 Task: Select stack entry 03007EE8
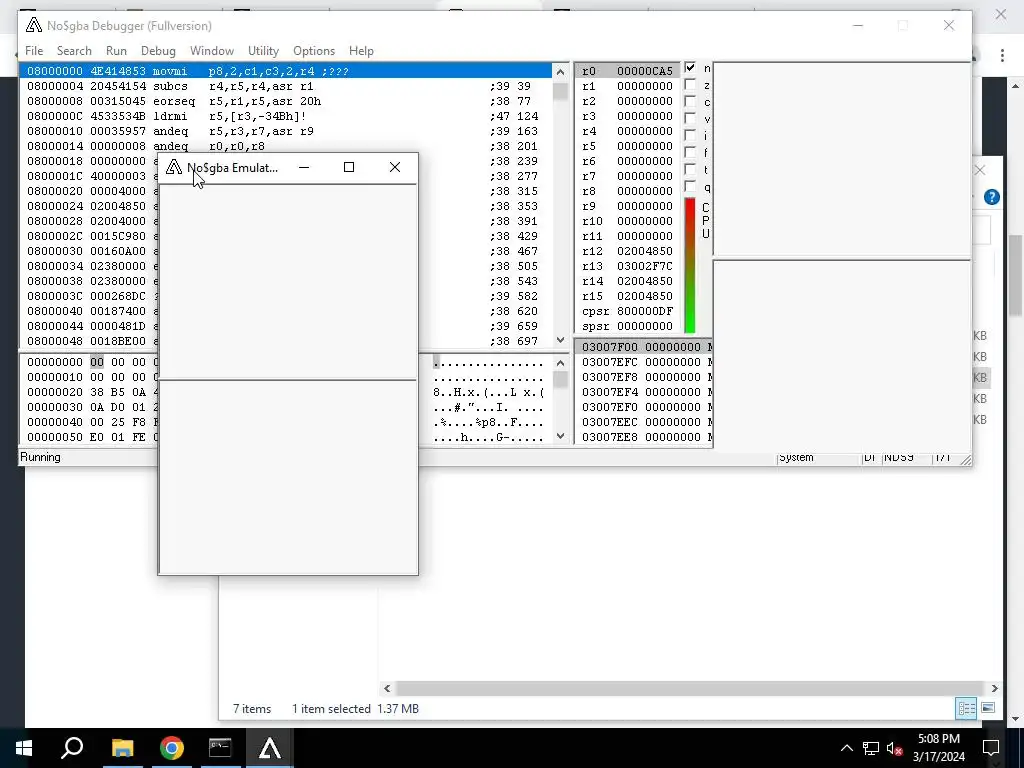(x=644, y=437)
